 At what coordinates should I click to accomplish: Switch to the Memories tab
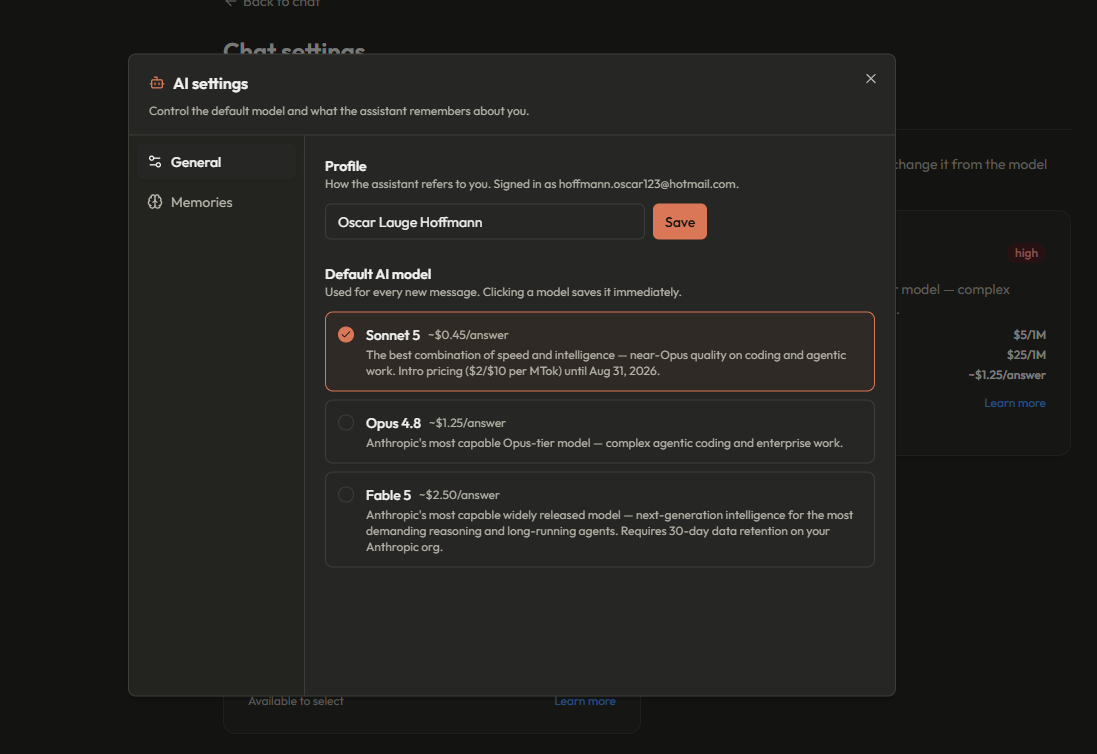pyautogui.click(x=216, y=201)
